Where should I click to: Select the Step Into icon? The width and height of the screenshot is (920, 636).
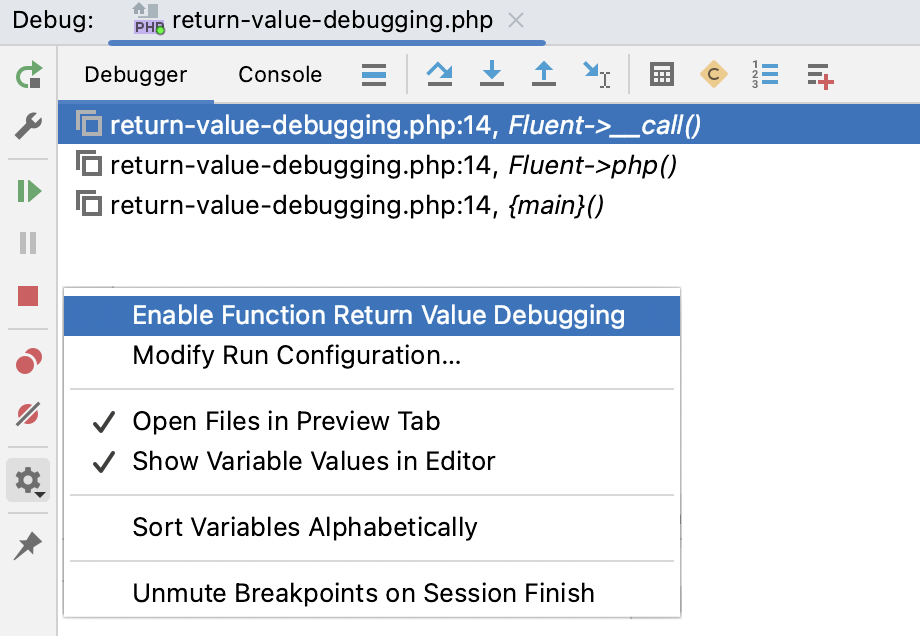point(492,74)
